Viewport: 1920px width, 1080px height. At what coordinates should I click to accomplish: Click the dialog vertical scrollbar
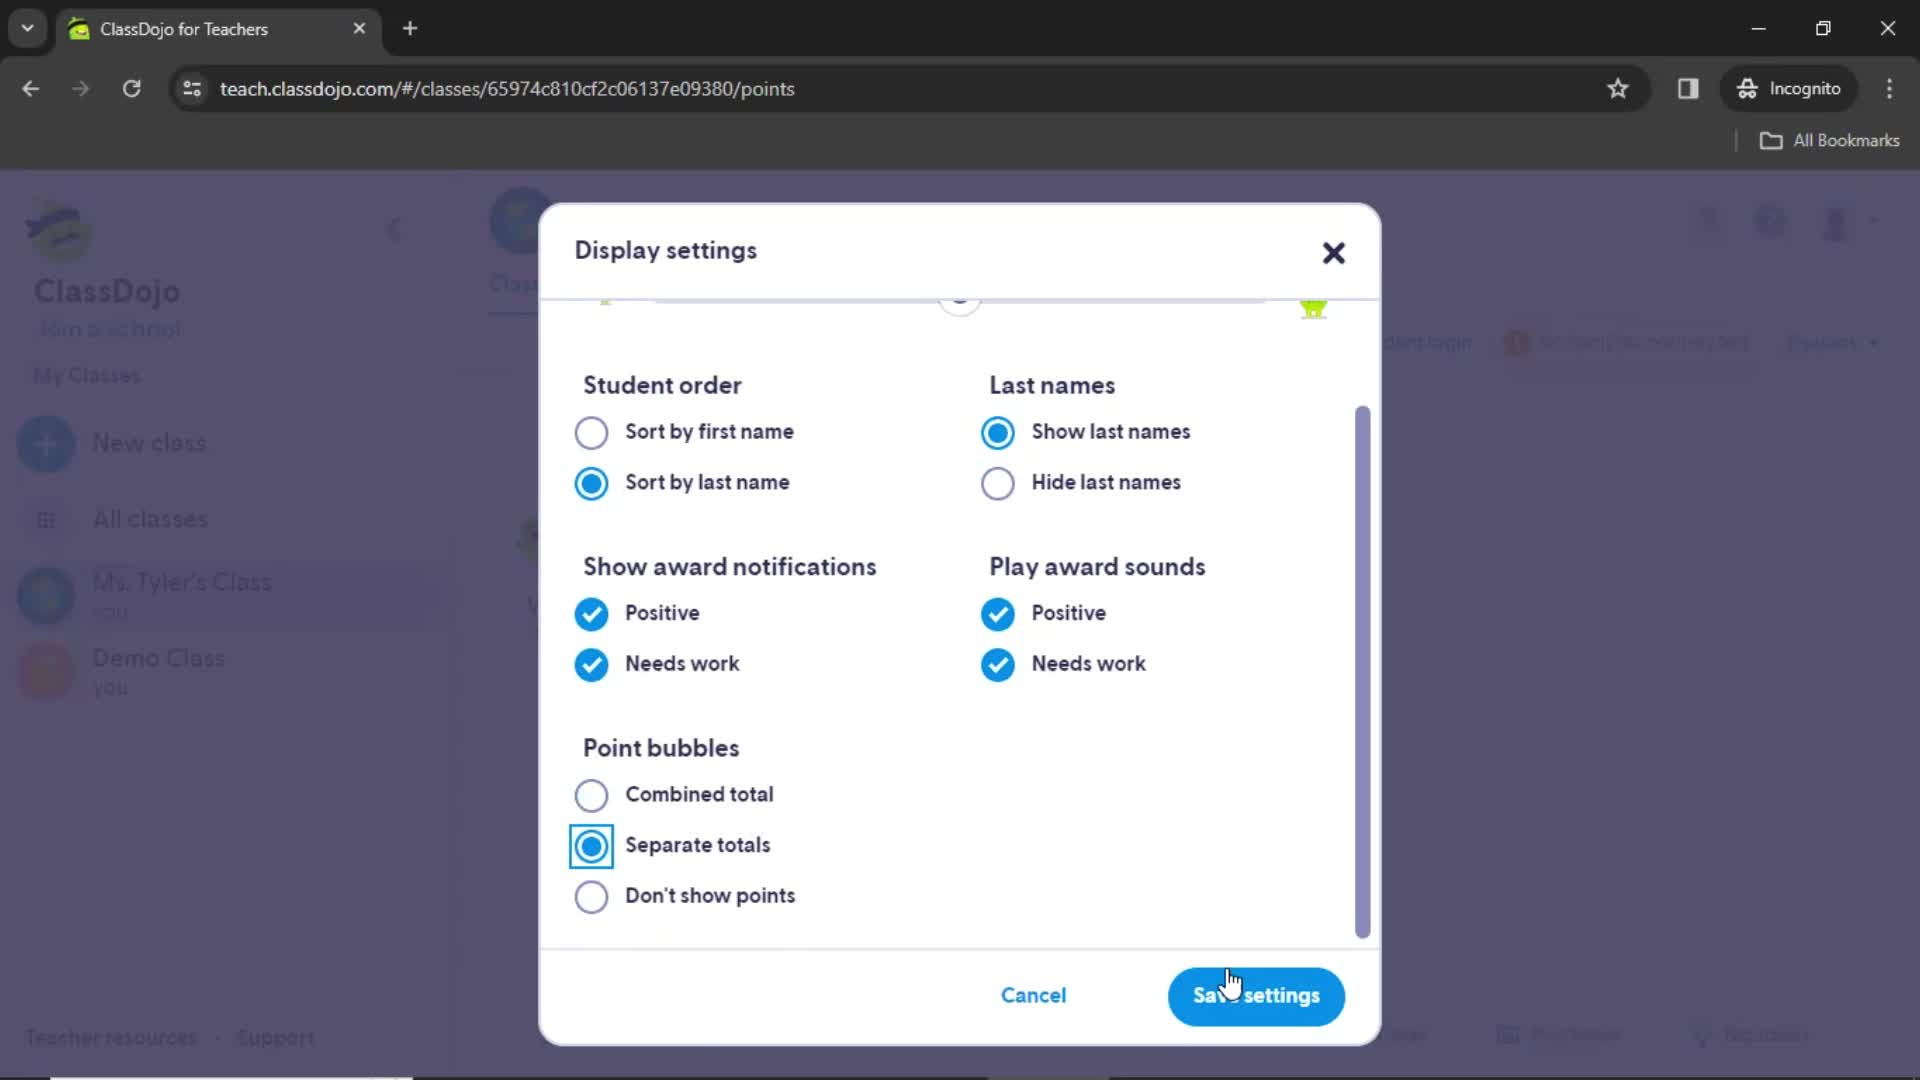[1362, 672]
